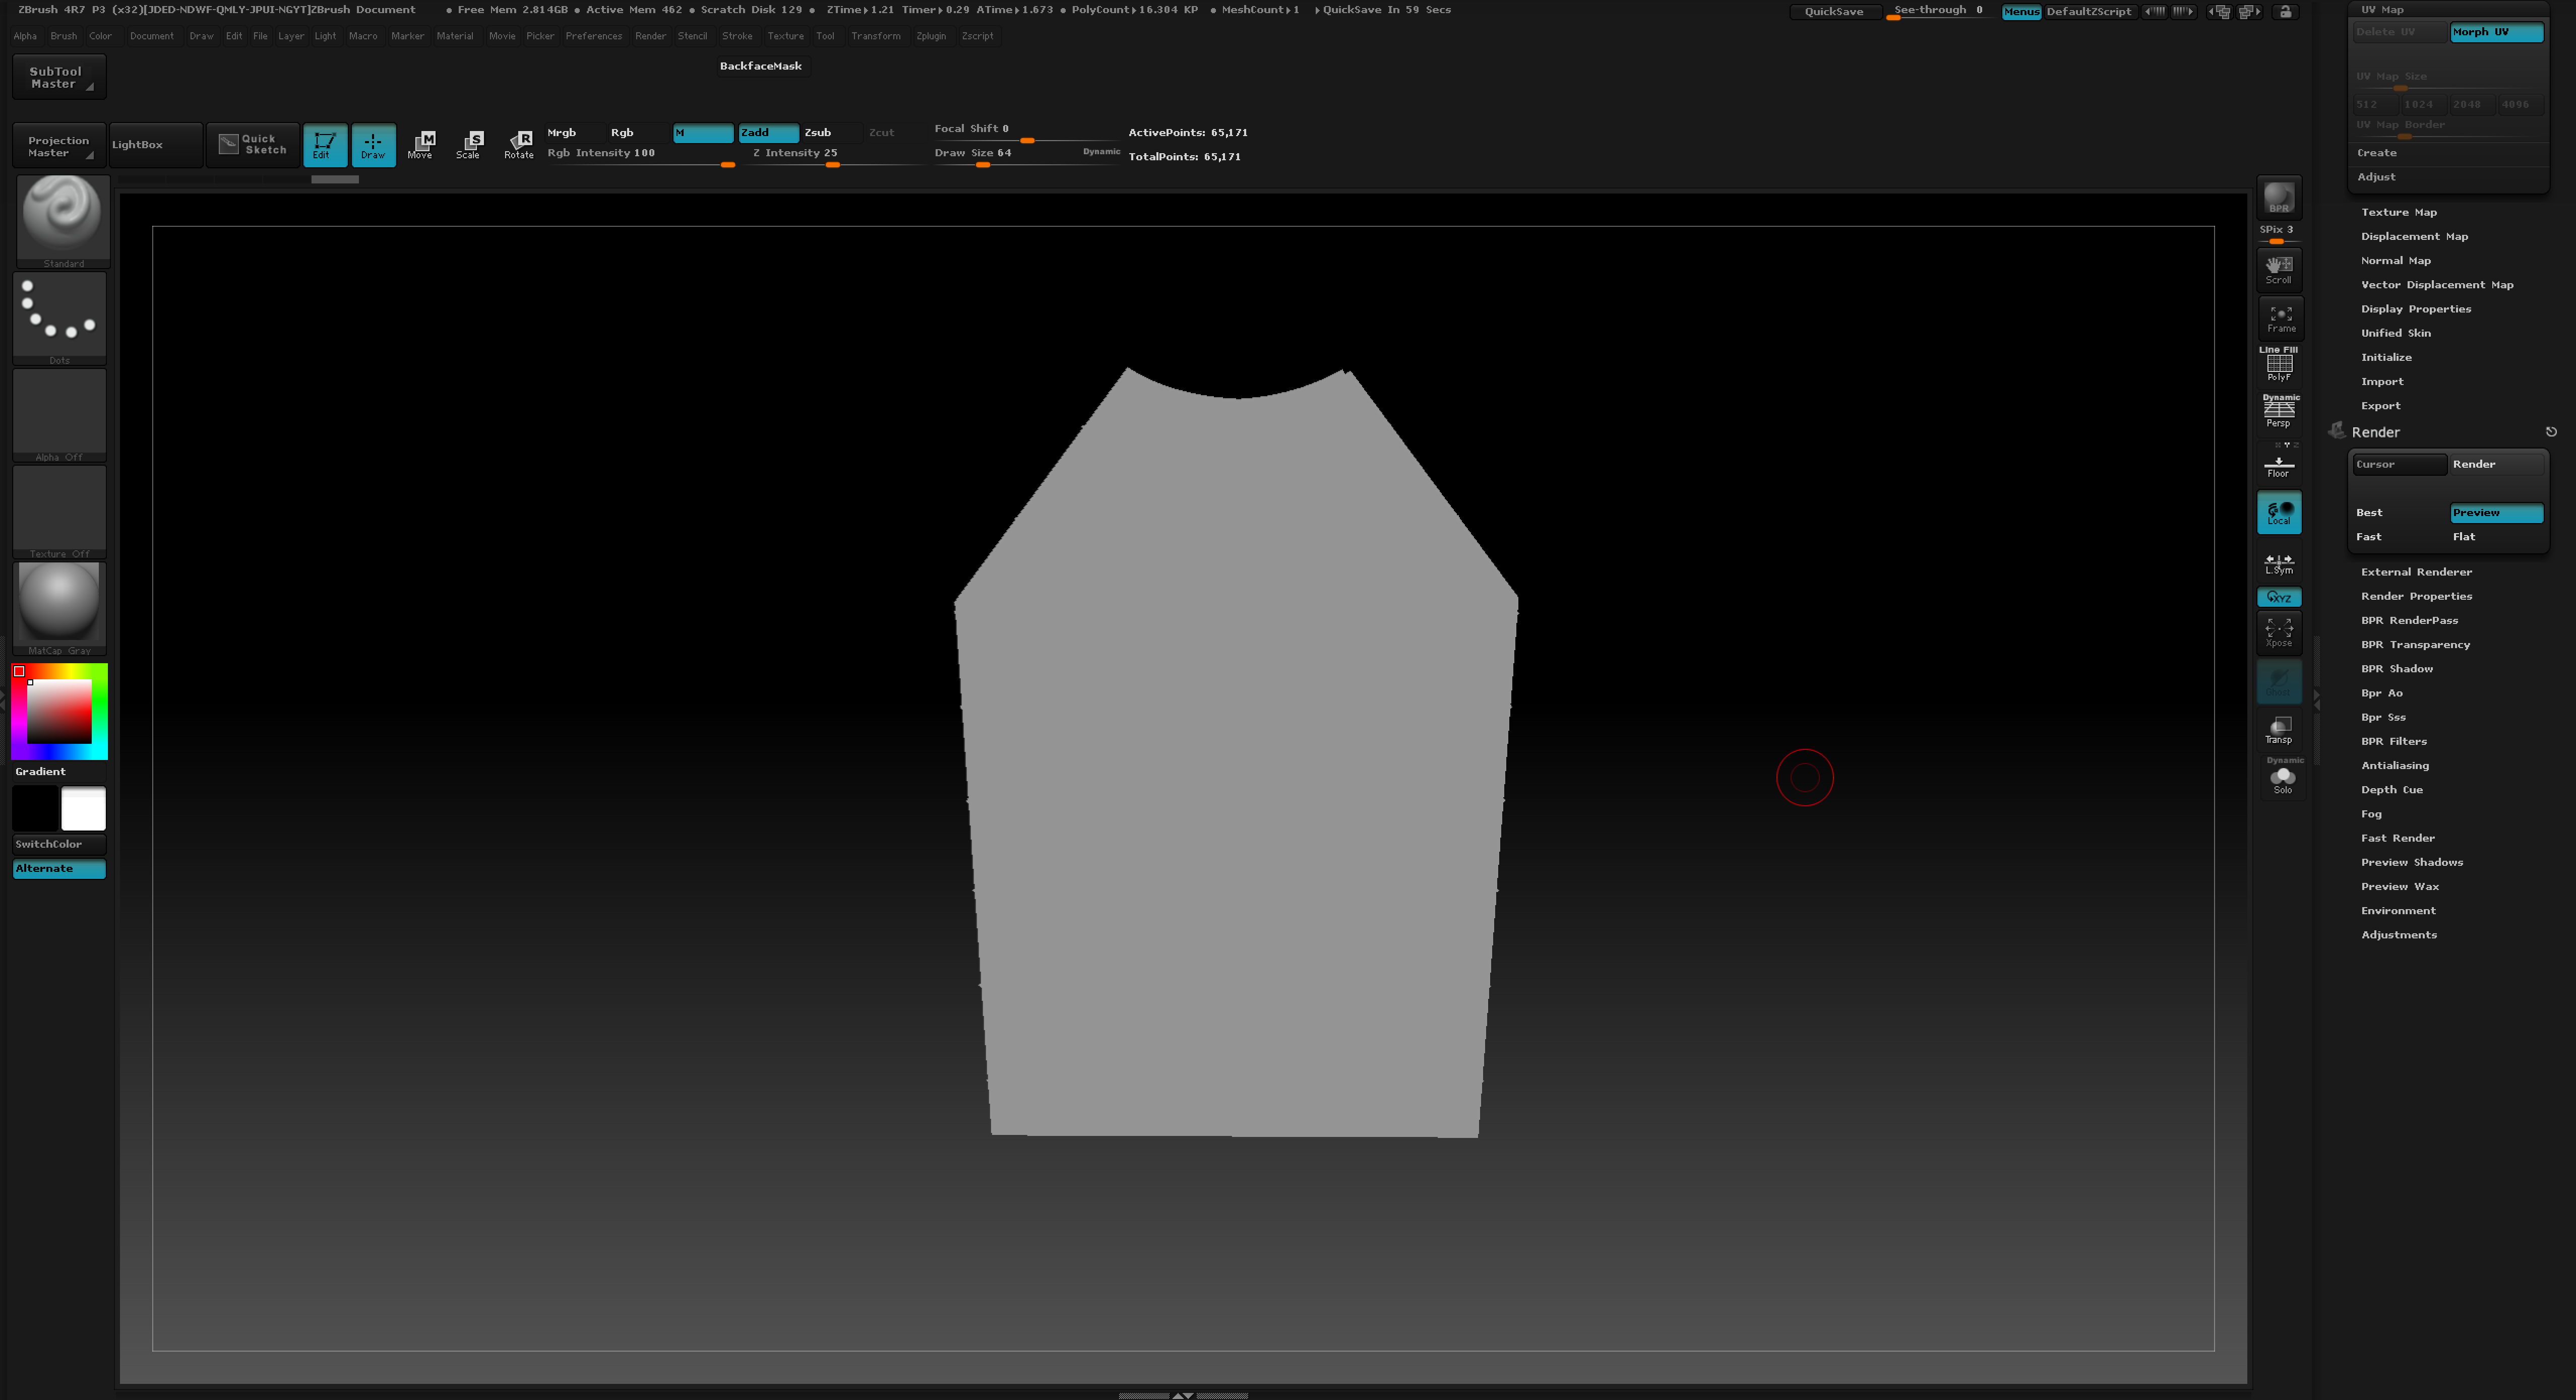Click the Scroll canvas icon
This screenshot has height=1400, width=2576.
point(2279,269)
